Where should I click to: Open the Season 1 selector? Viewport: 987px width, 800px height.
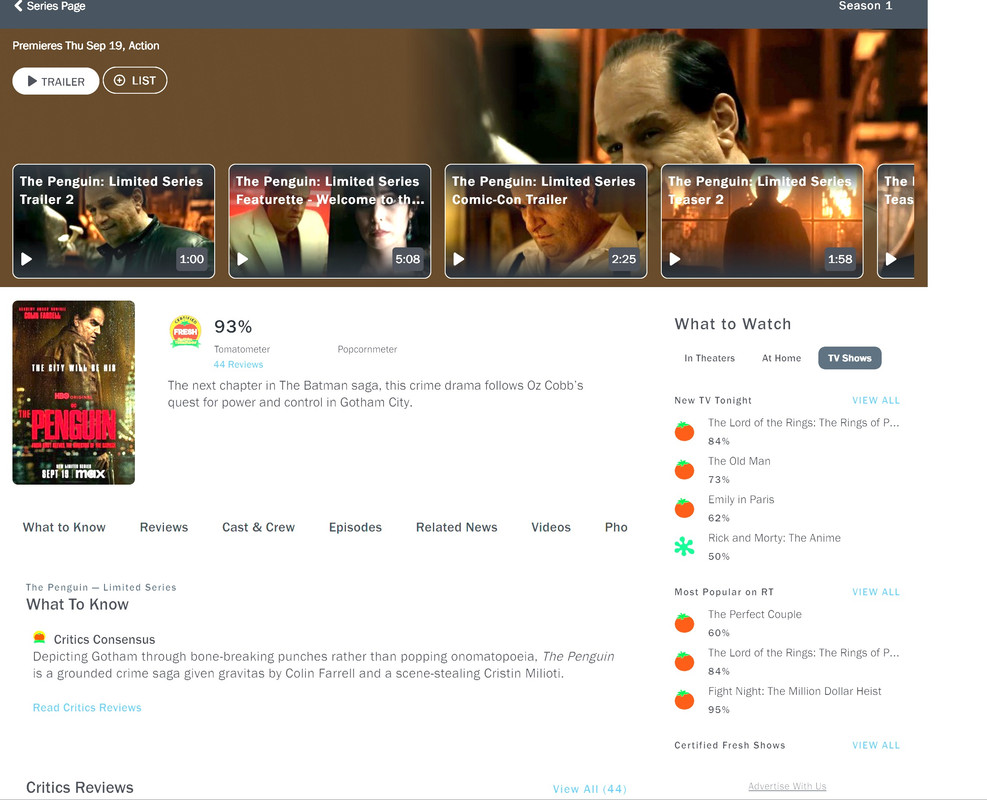(865, 6)
